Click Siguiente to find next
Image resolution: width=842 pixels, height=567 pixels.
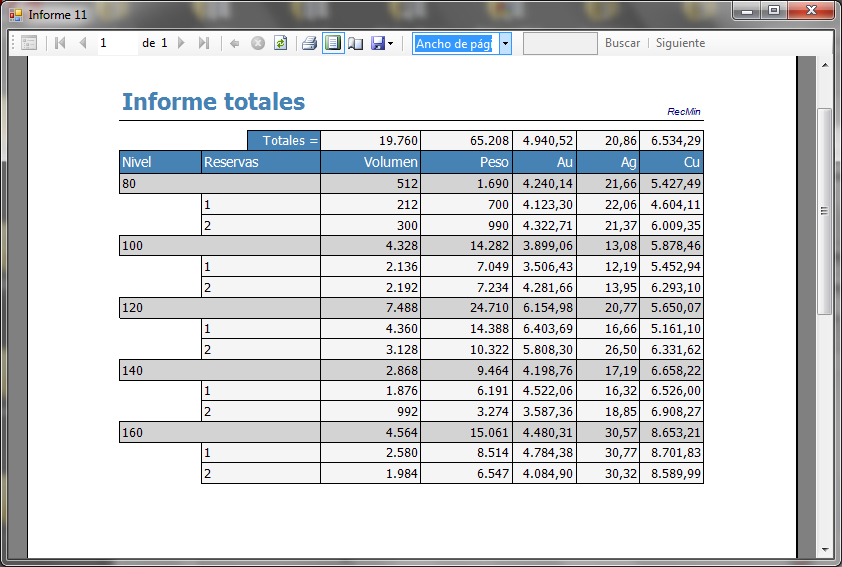680,43
